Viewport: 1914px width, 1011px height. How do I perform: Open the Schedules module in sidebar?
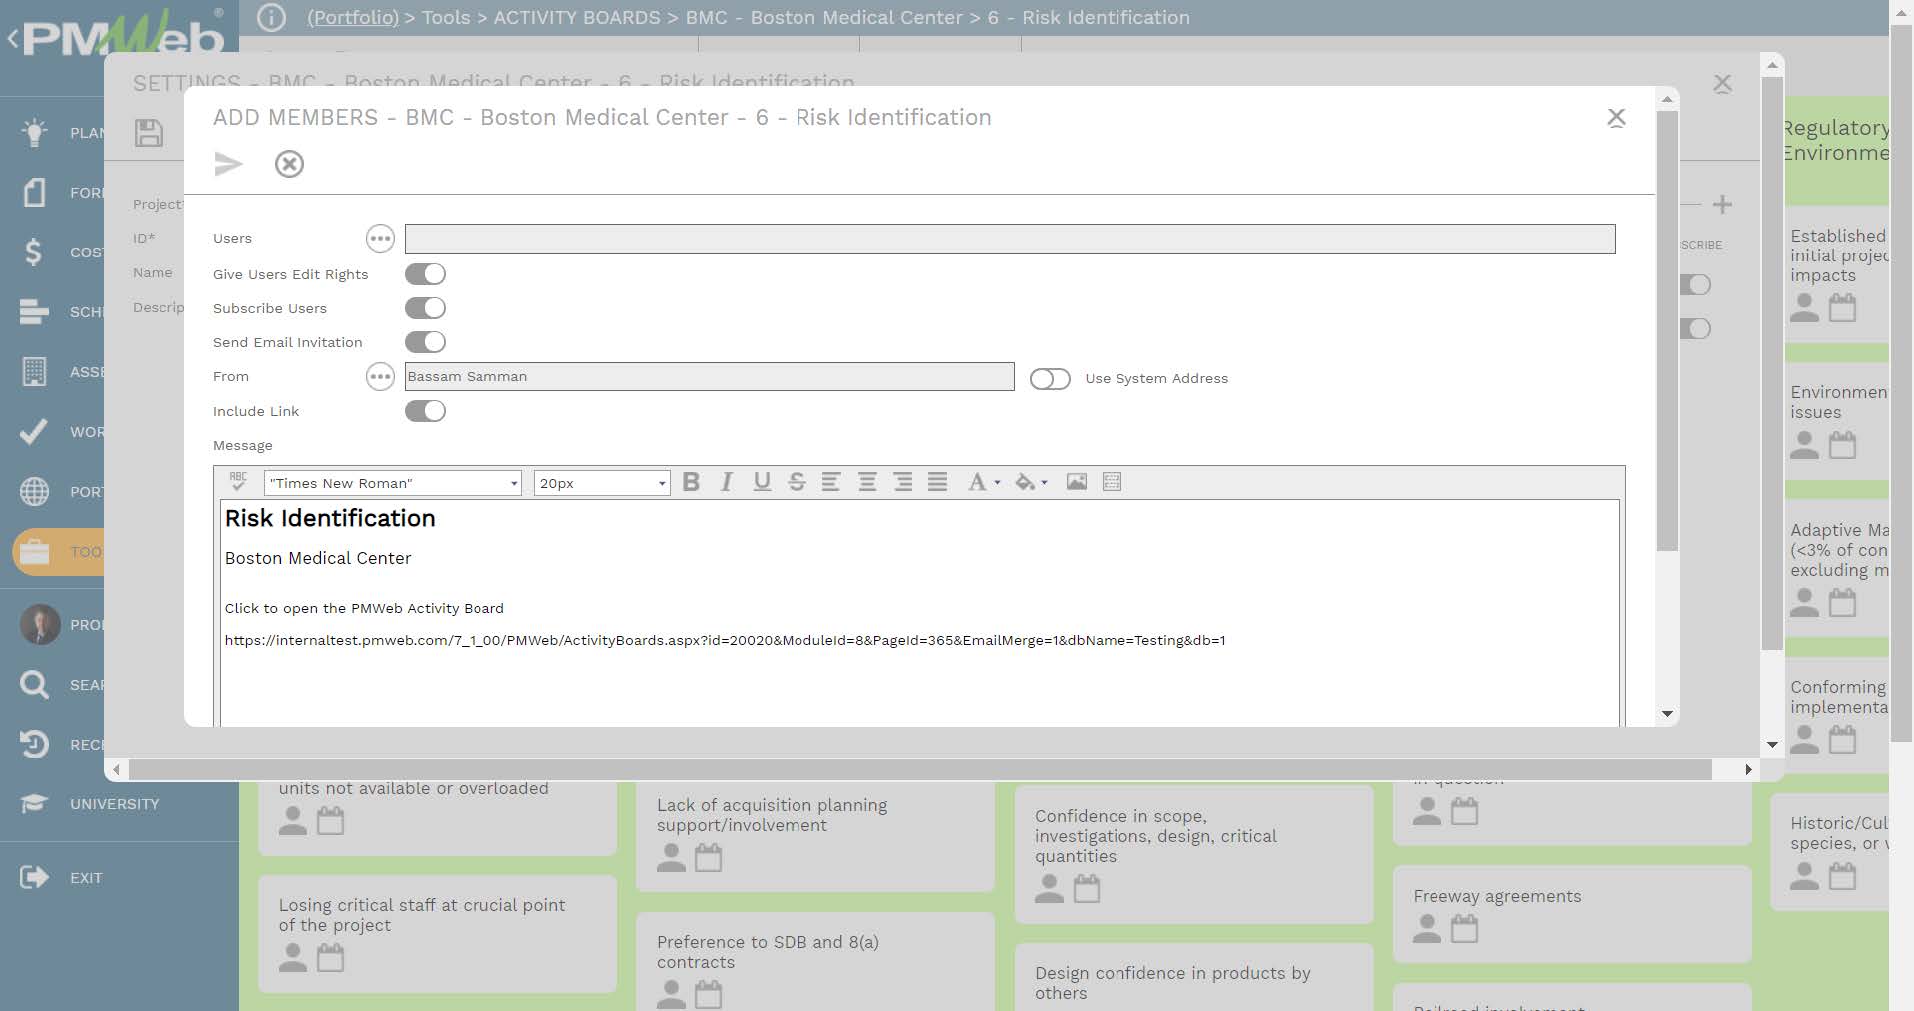[x=34, y=312]
